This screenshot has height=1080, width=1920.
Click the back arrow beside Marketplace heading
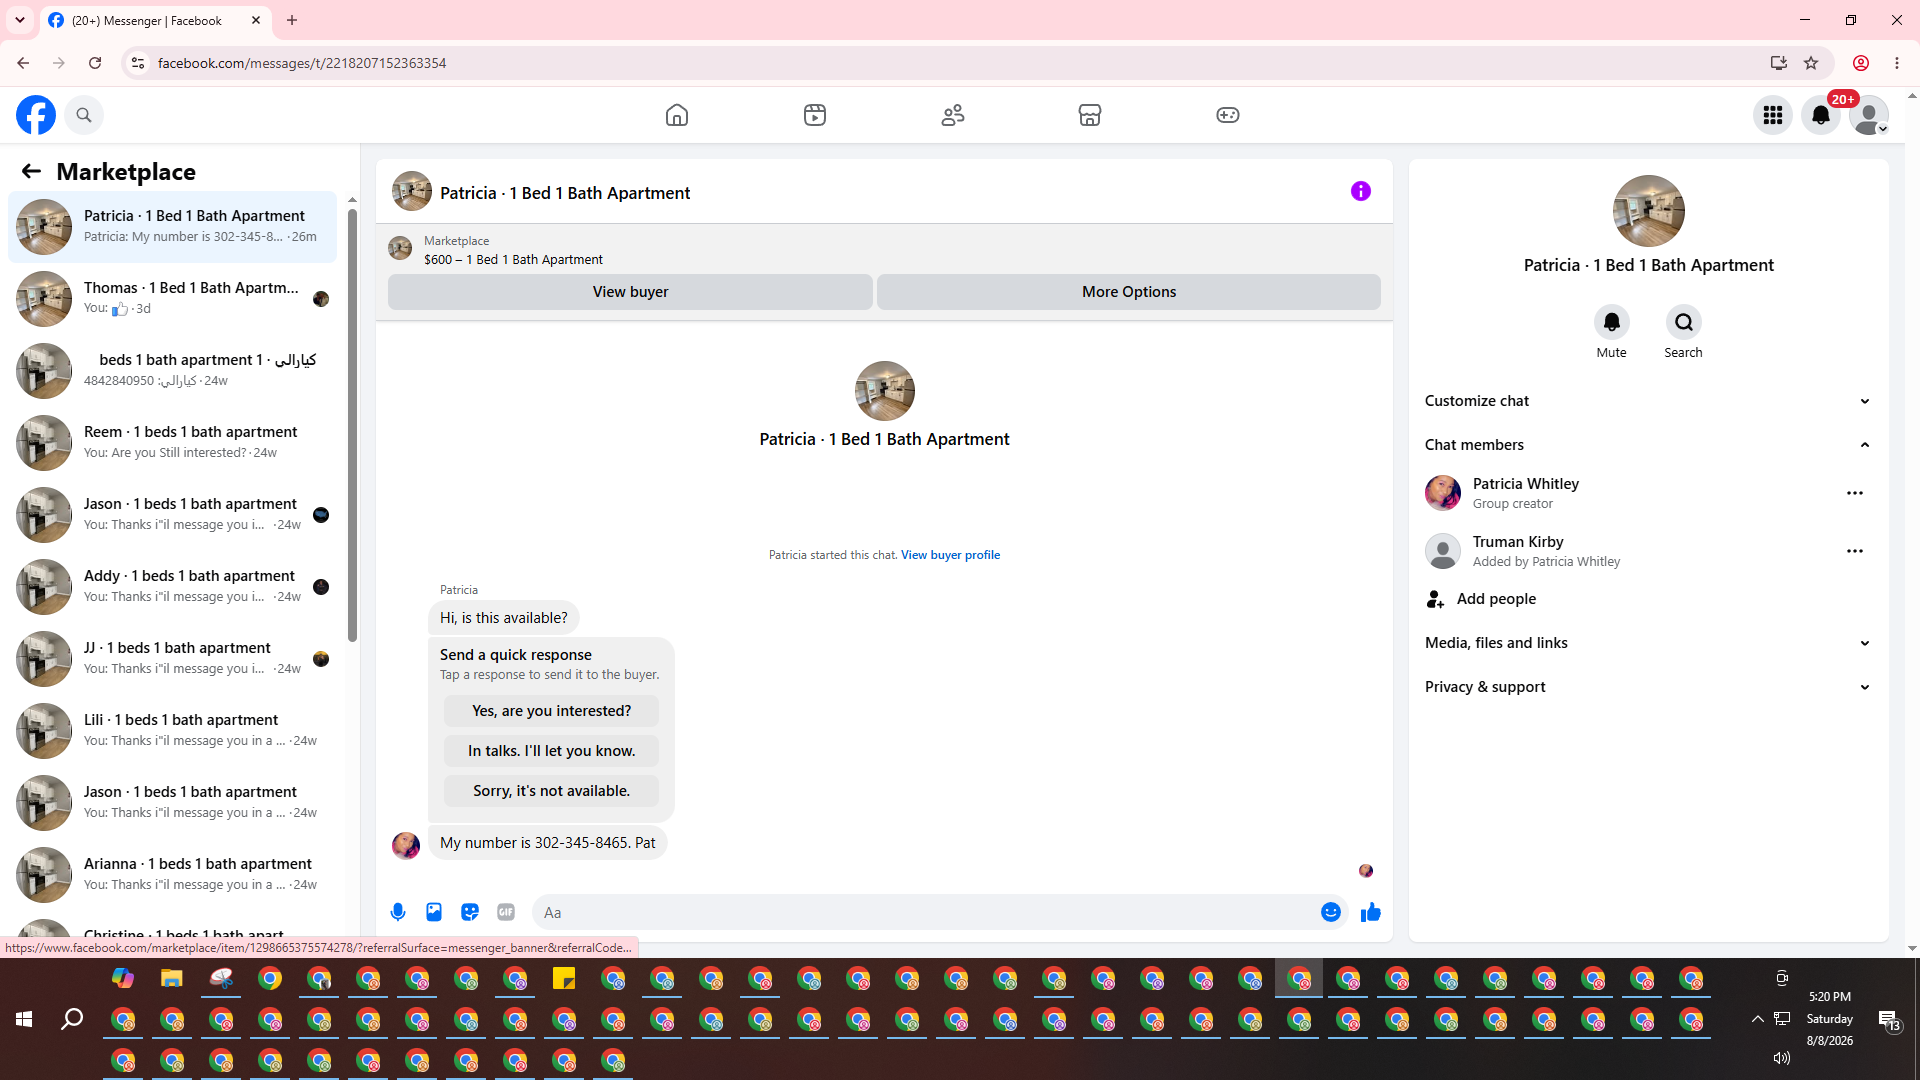pos(31,171)
